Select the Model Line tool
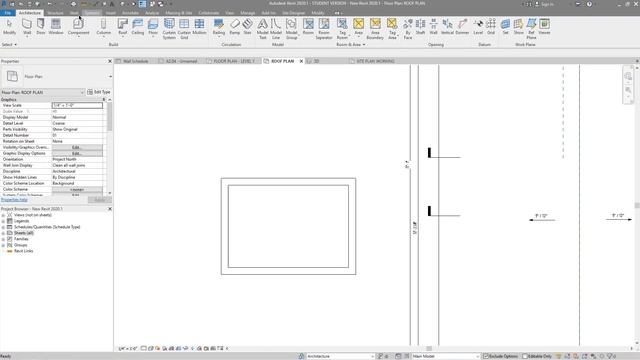 (276, 29)
